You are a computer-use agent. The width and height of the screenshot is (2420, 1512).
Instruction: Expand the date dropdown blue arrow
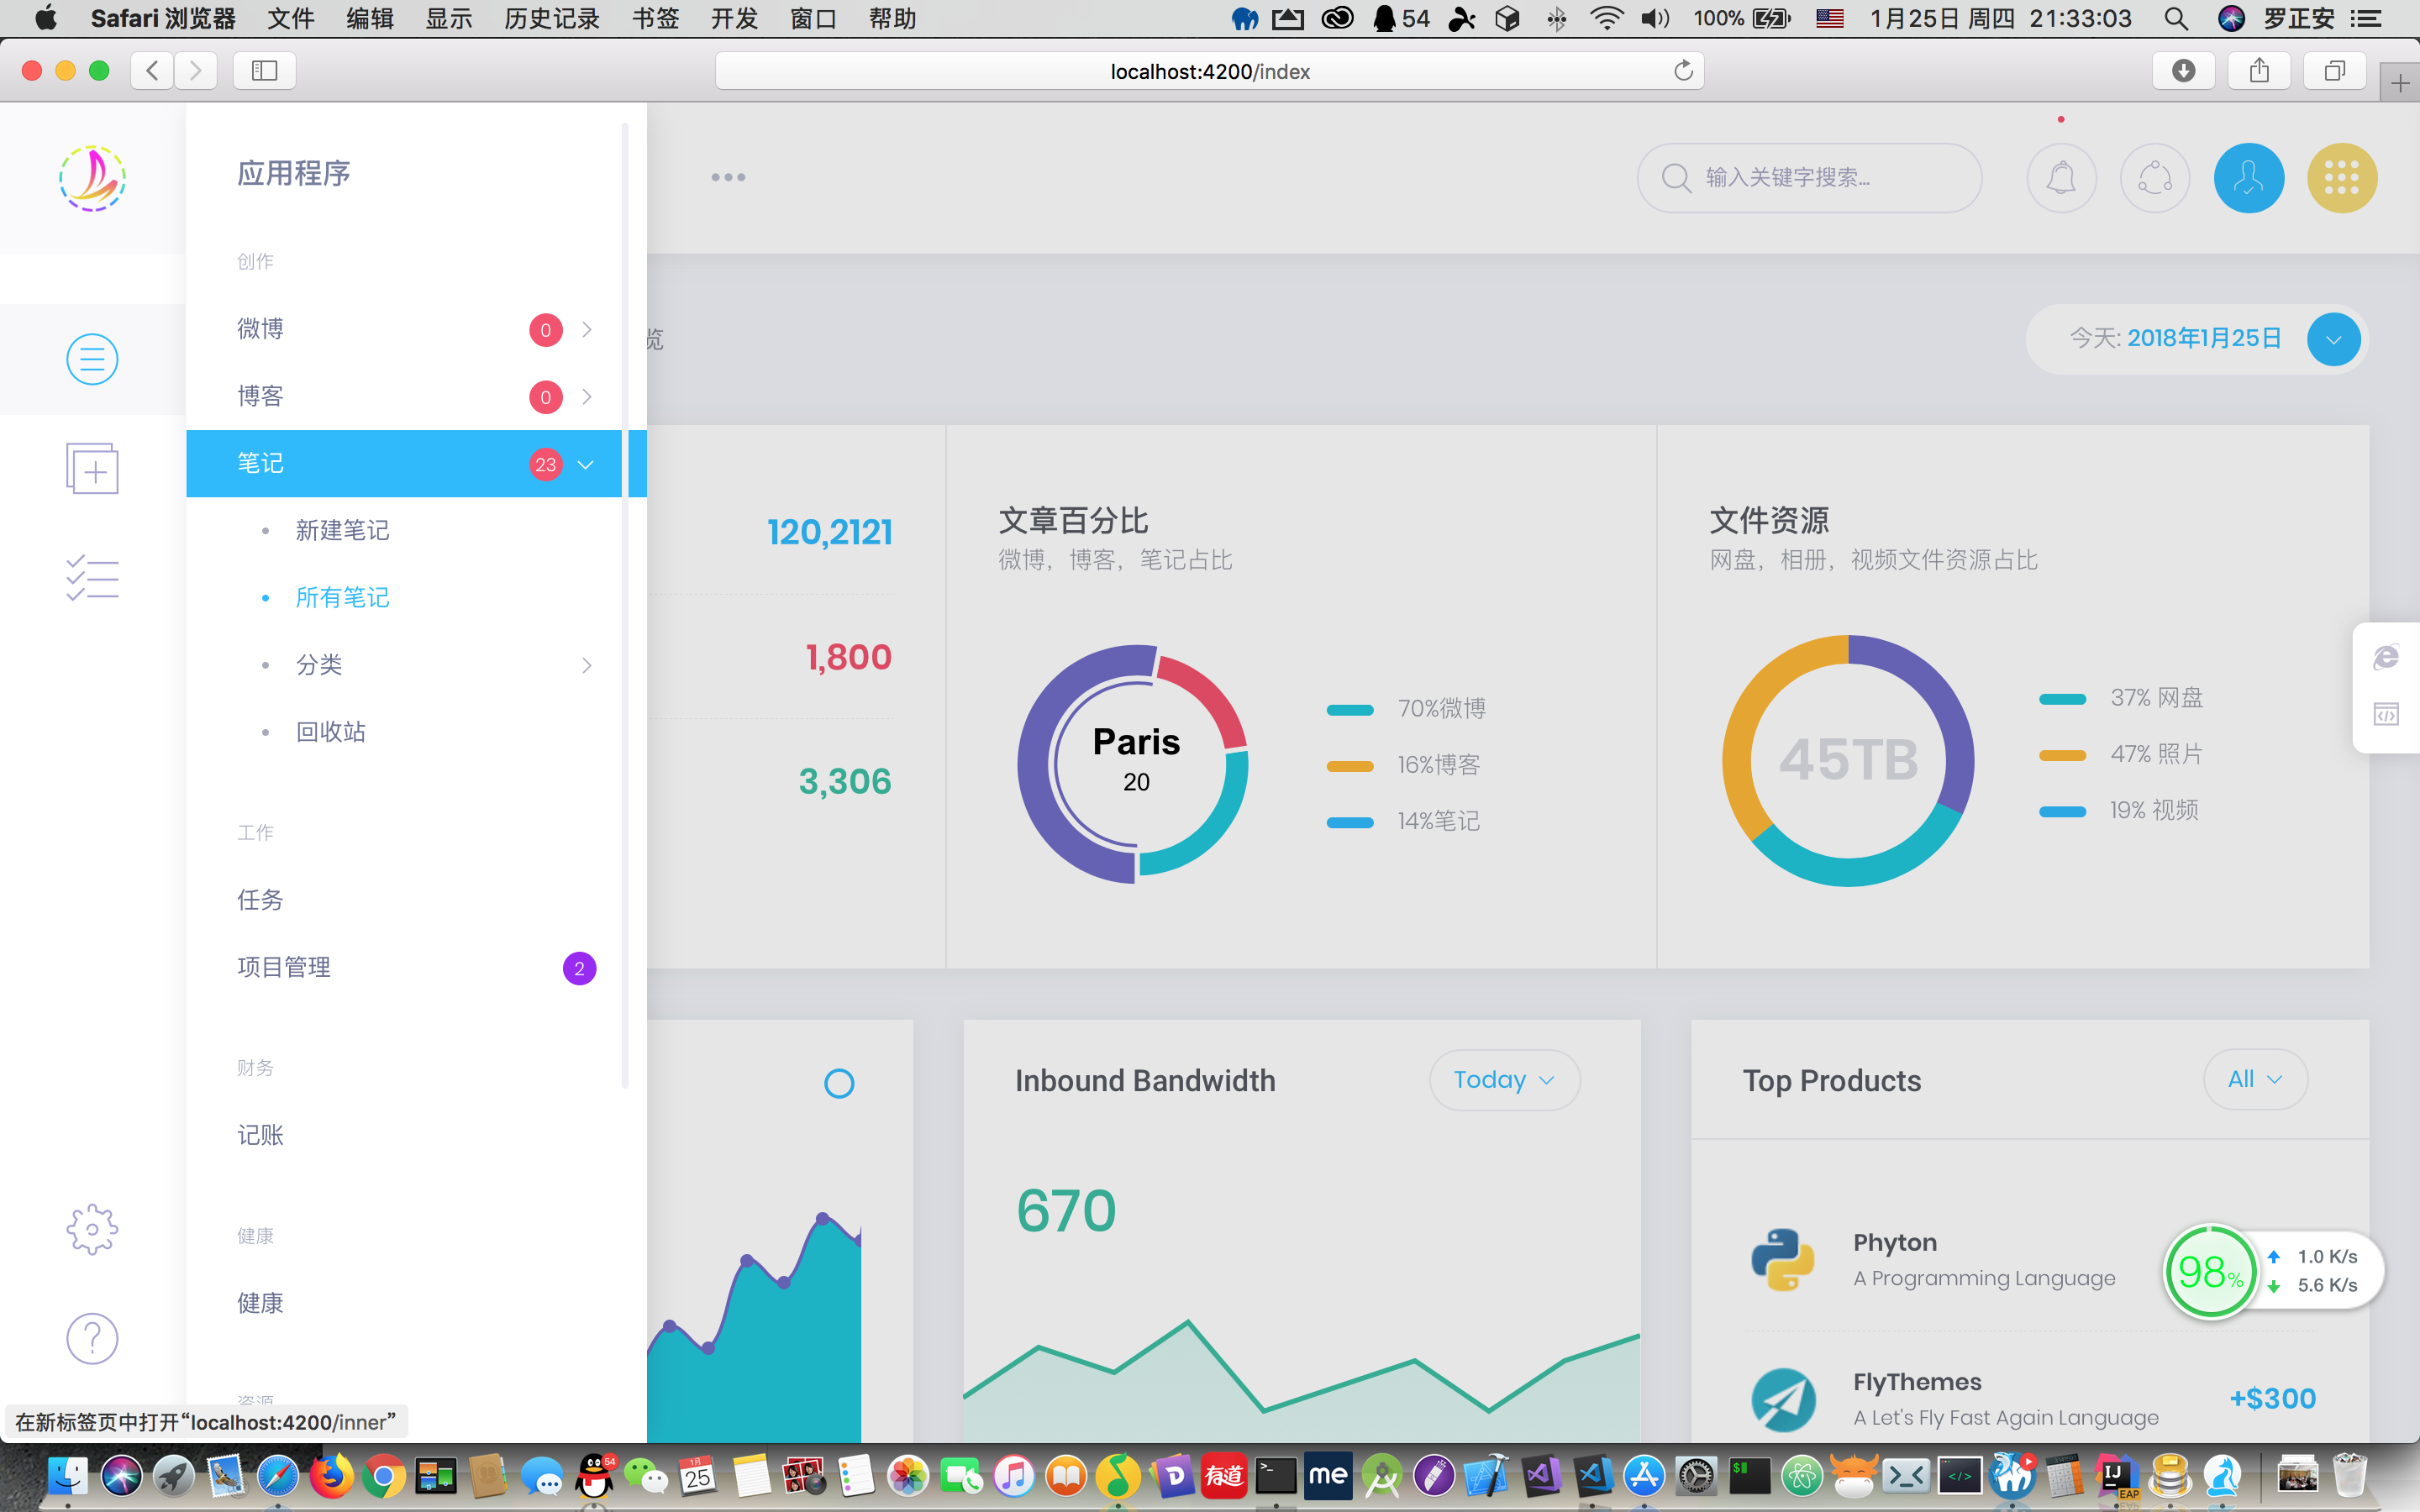2333,339
